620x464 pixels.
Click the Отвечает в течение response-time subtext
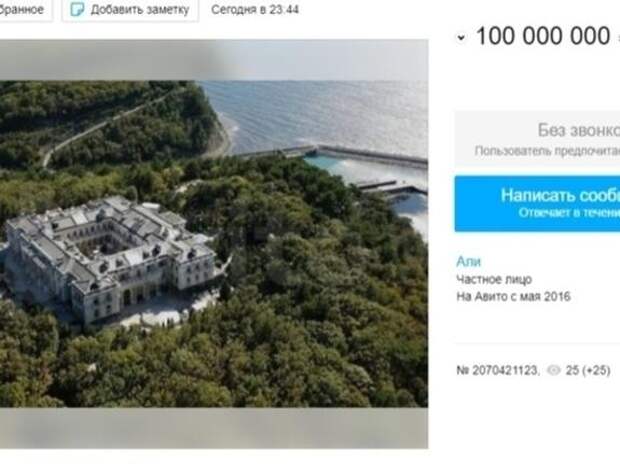pyautogui.click(x=568, y=212)
